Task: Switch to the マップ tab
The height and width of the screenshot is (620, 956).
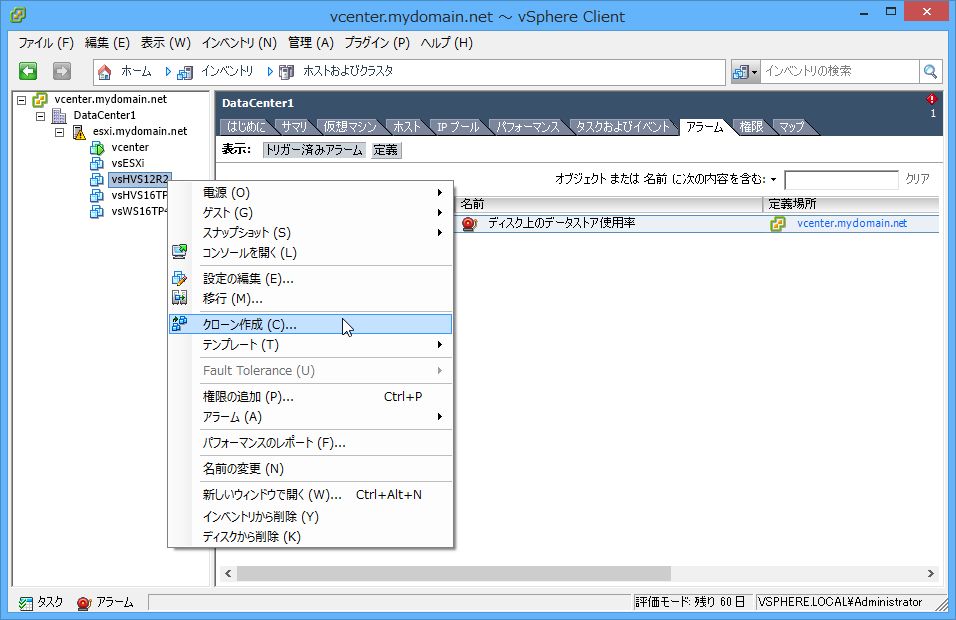Action: [791, 127]
